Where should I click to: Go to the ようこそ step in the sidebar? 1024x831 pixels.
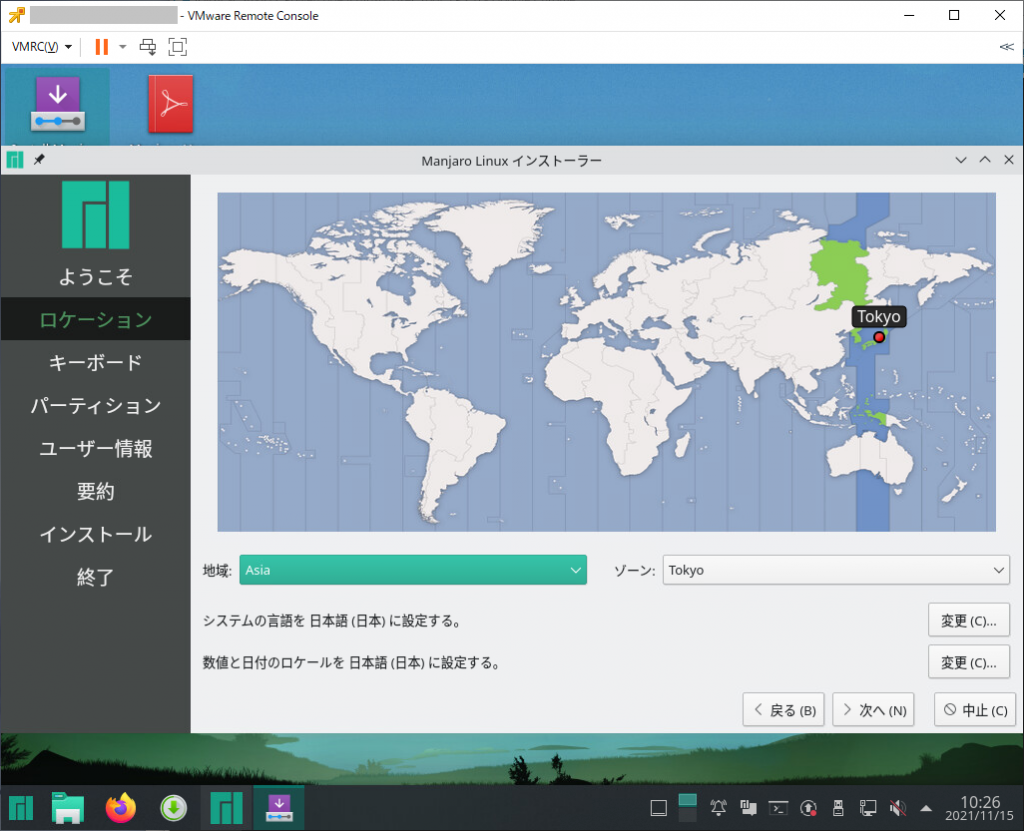(95, 276)
